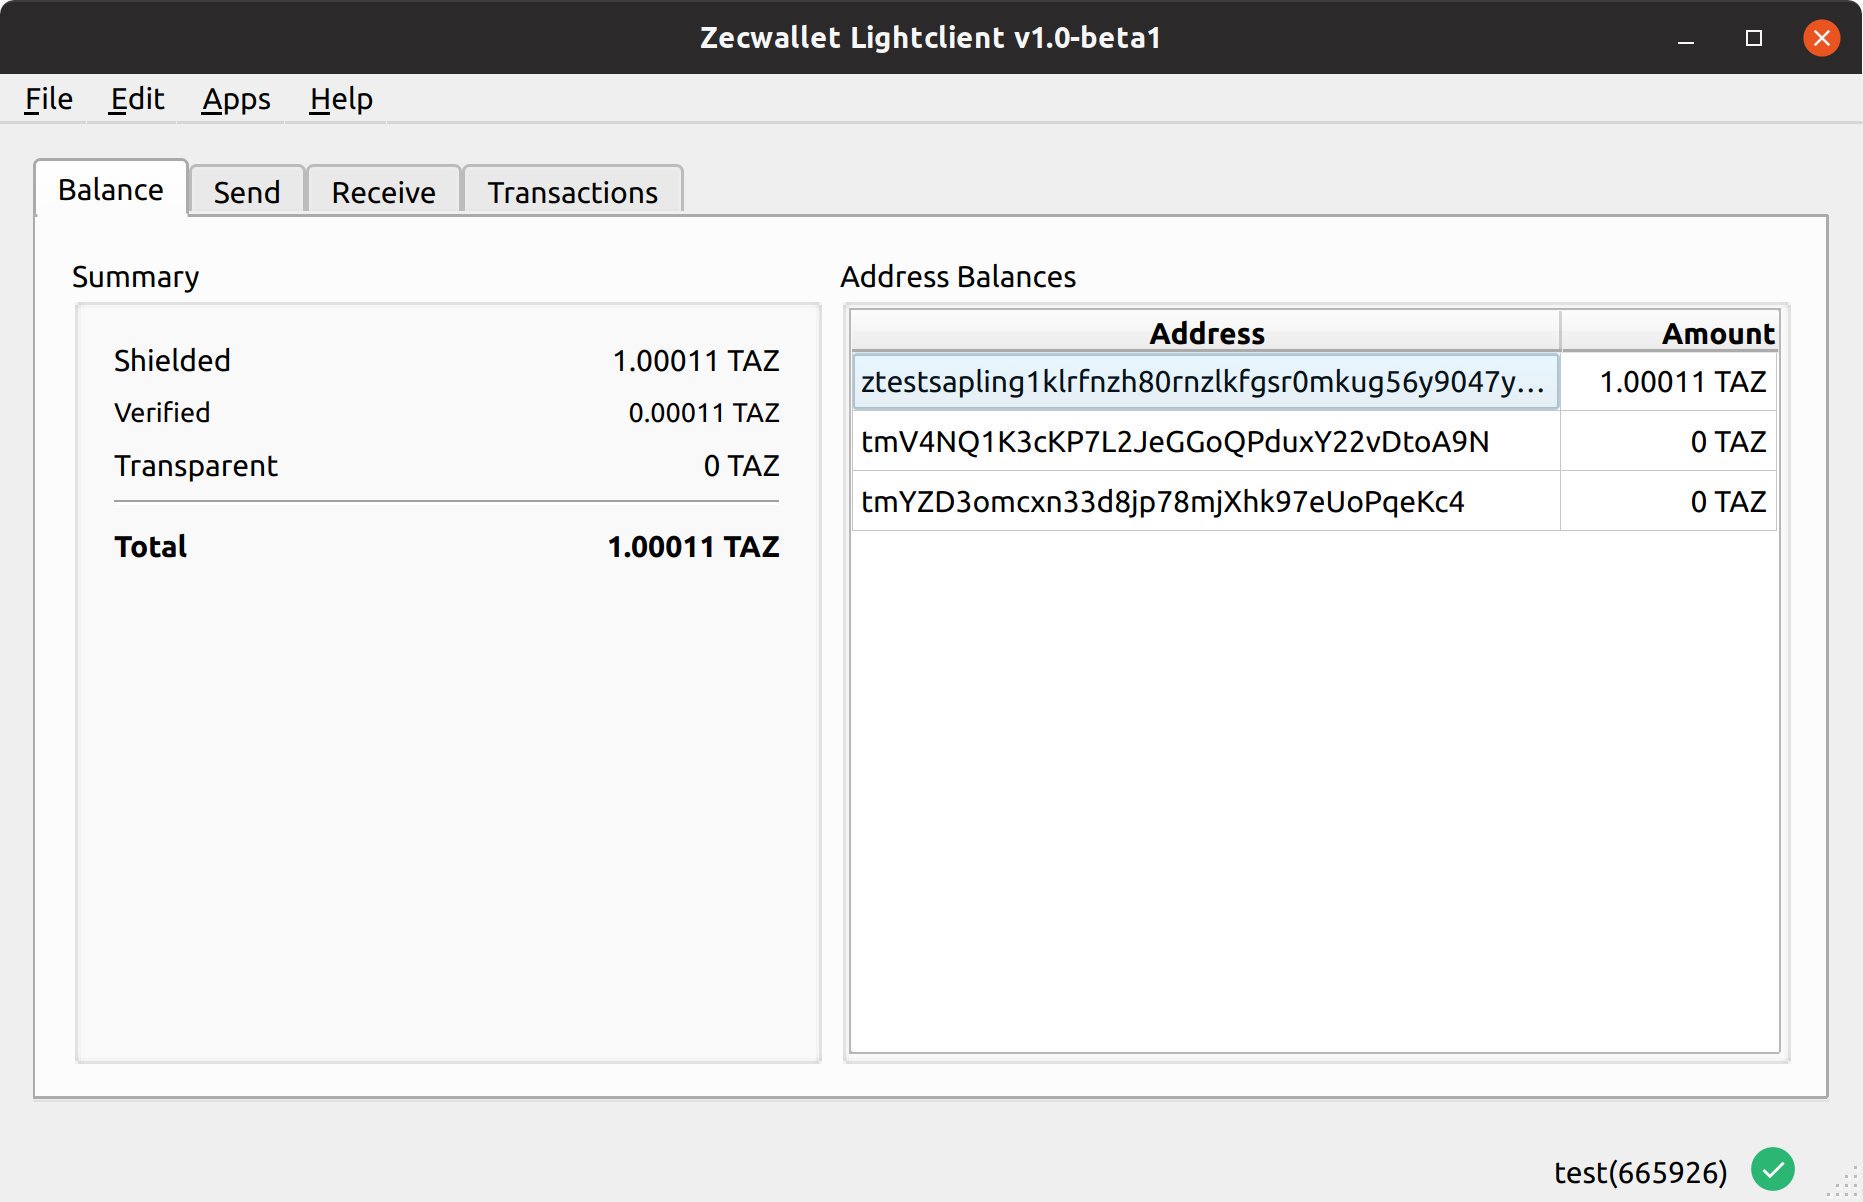This screenshot has width=1863, height=1202.
Task: Close the Zecwallet window
Action: (1821, 38)
